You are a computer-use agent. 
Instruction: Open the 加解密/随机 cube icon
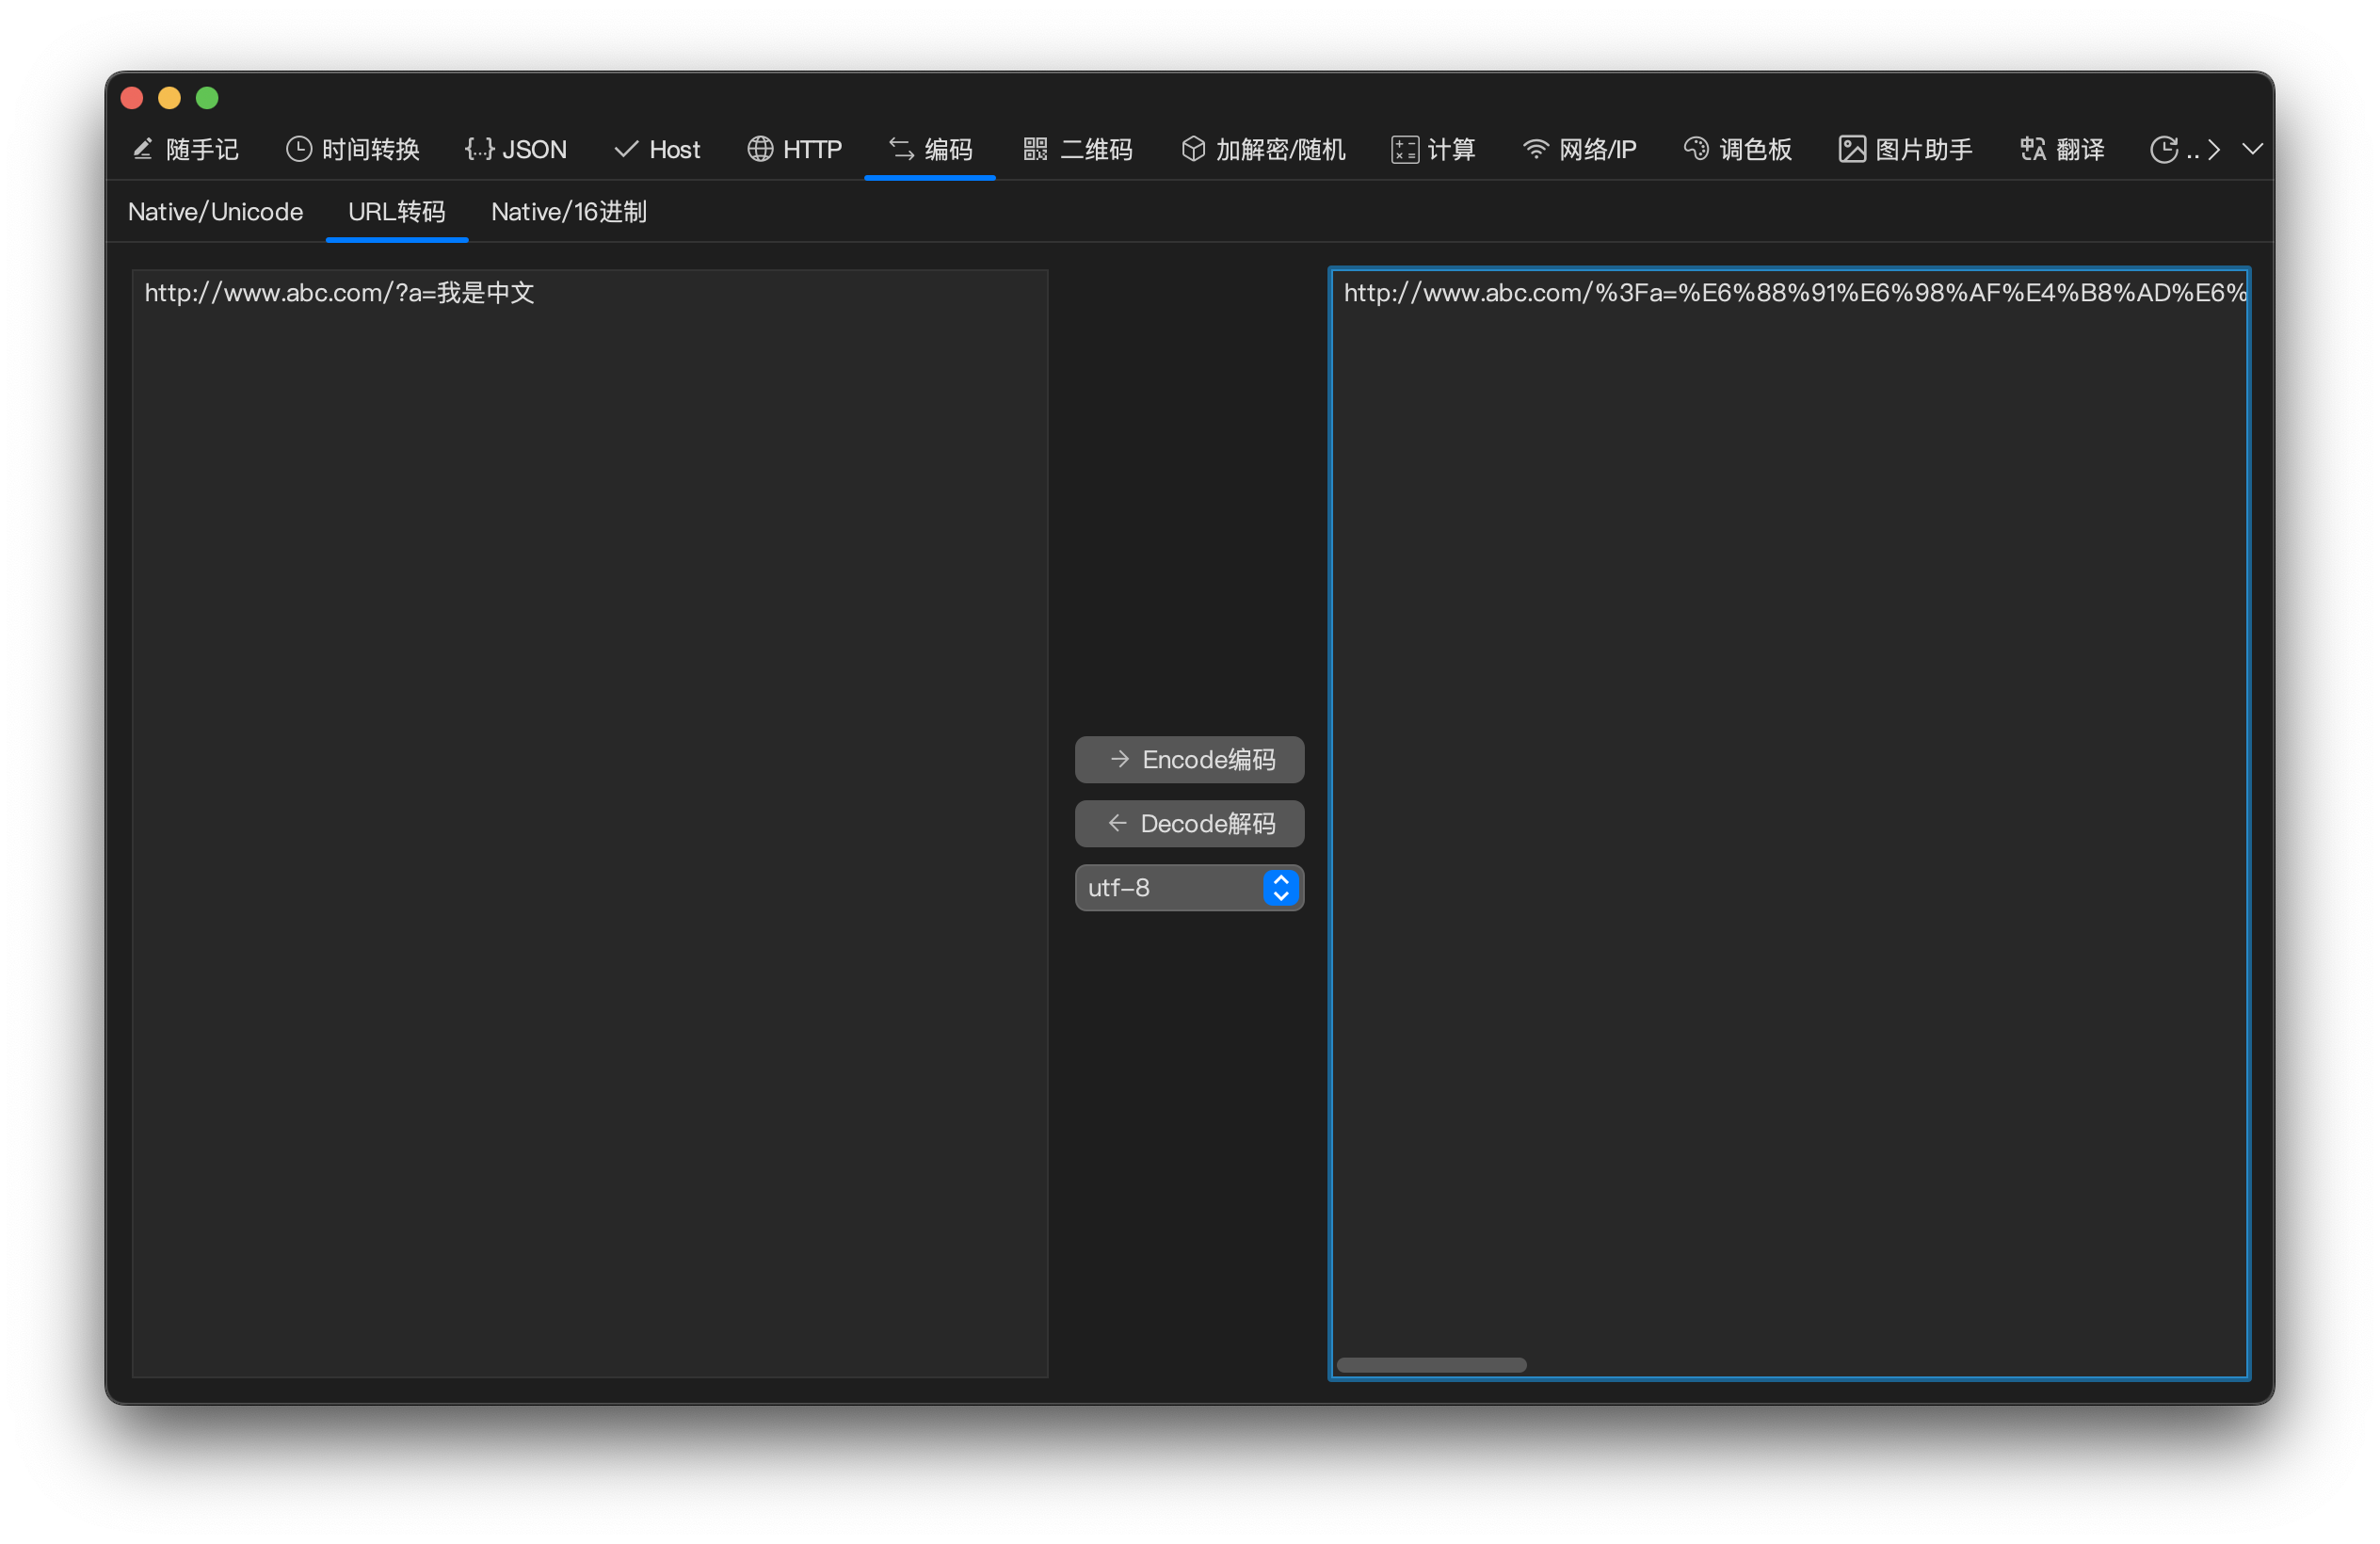[x=1193, y=149]
